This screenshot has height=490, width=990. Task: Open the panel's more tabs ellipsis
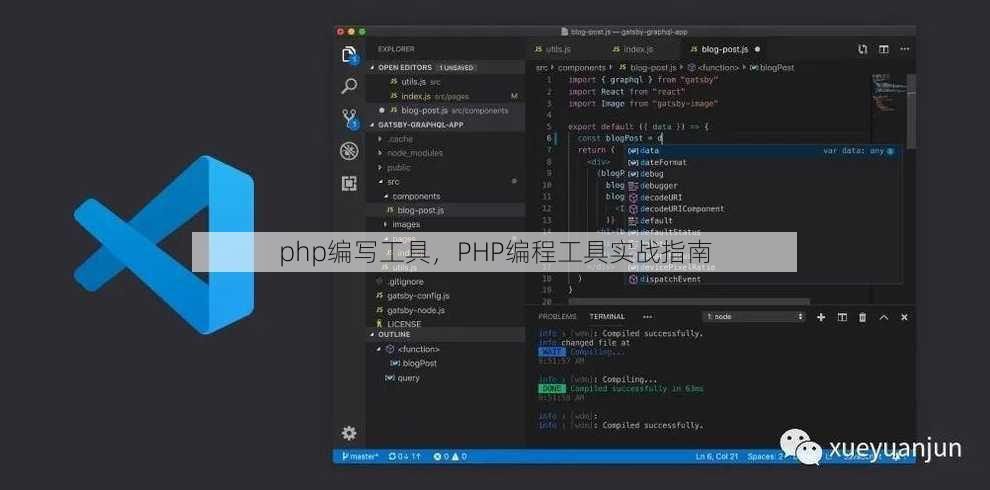[647, 317]
